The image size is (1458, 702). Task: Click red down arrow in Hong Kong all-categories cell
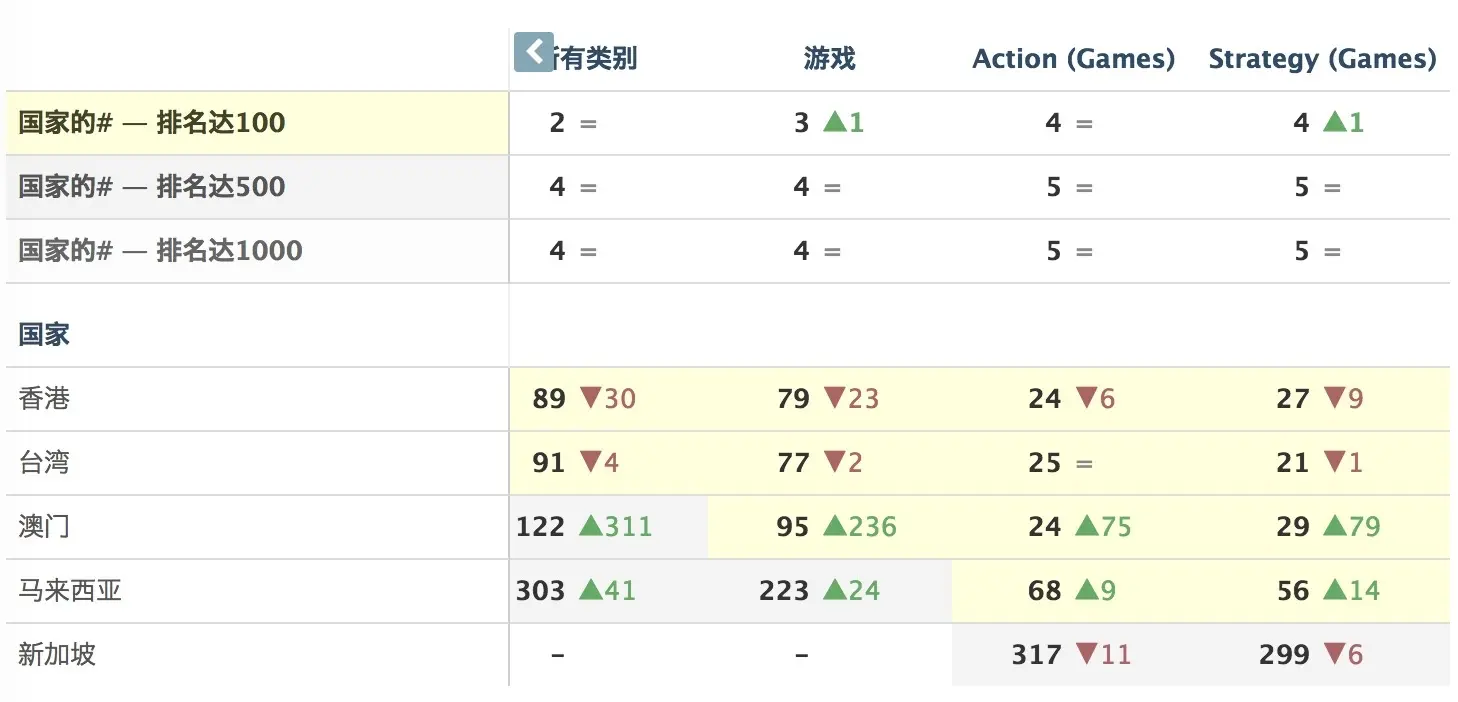pos(591,398)
